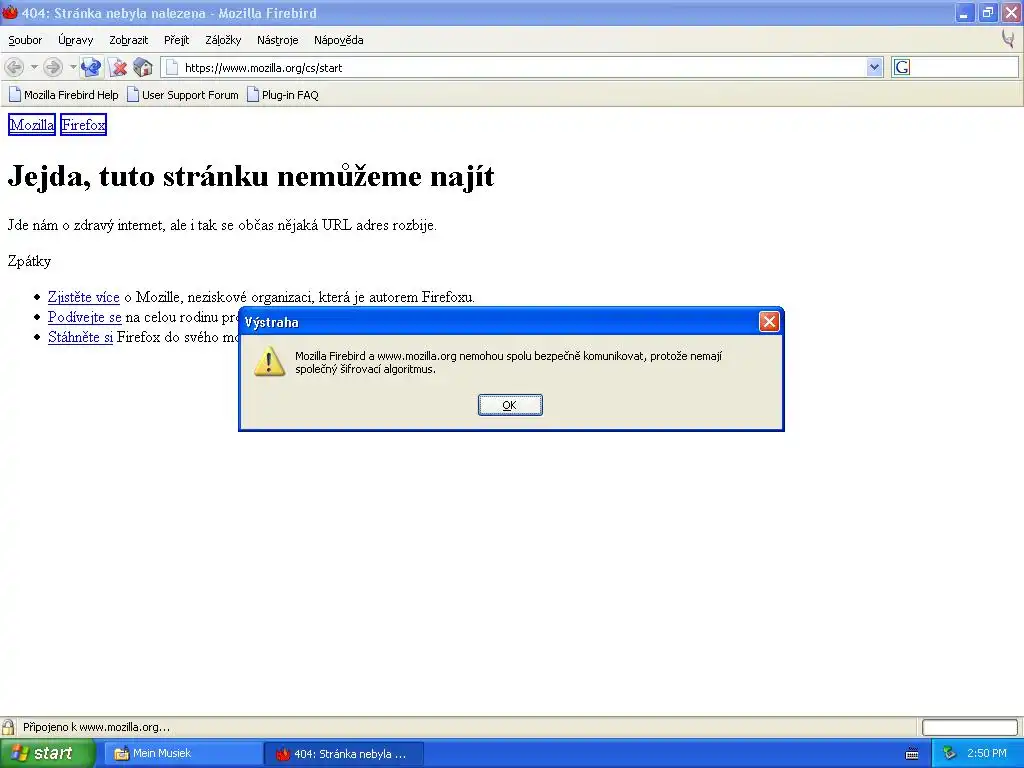This screenshot has height=768, width=1024.
Task: Expand the address bar URL history dropdown
Action: pyautogui.click(x=874, y=67)
